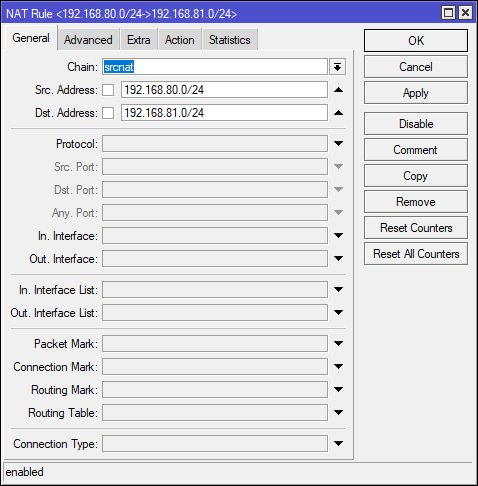Collapse the Src. Address field
This screenshot has width=478, height=486.
click(x=338, y=90)
